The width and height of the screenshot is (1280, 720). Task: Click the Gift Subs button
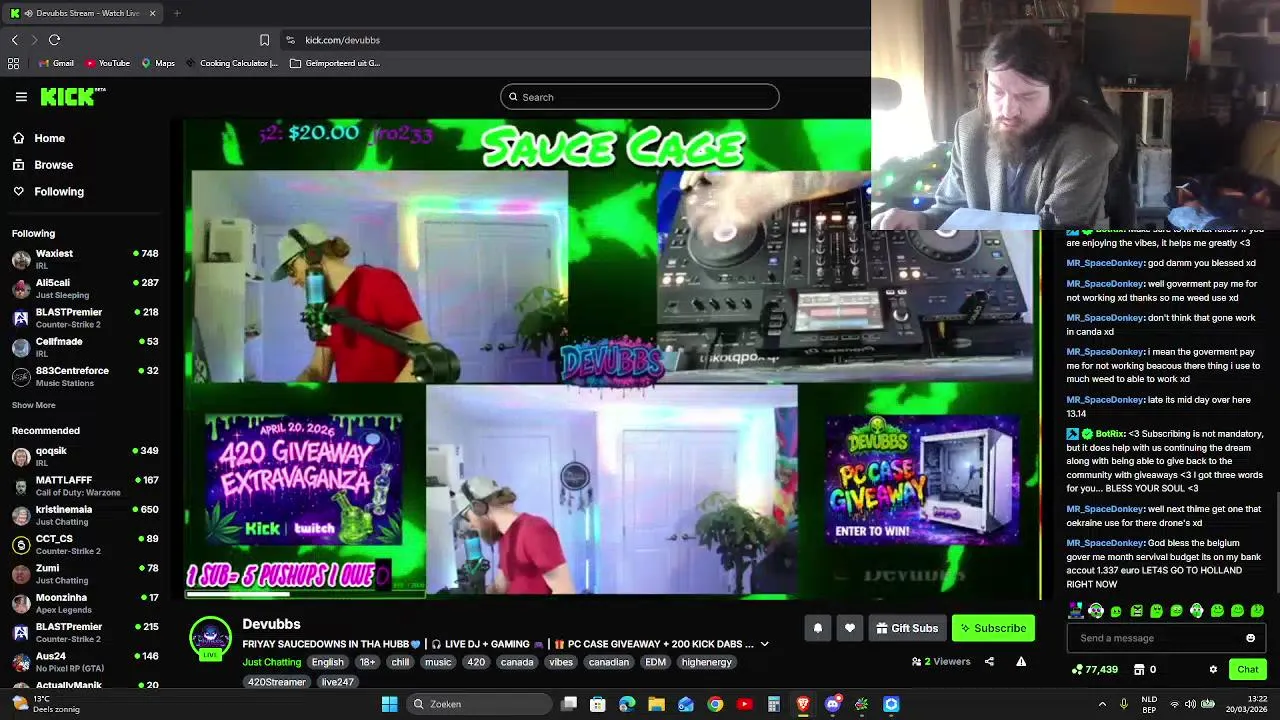click(x=907, y=628)
